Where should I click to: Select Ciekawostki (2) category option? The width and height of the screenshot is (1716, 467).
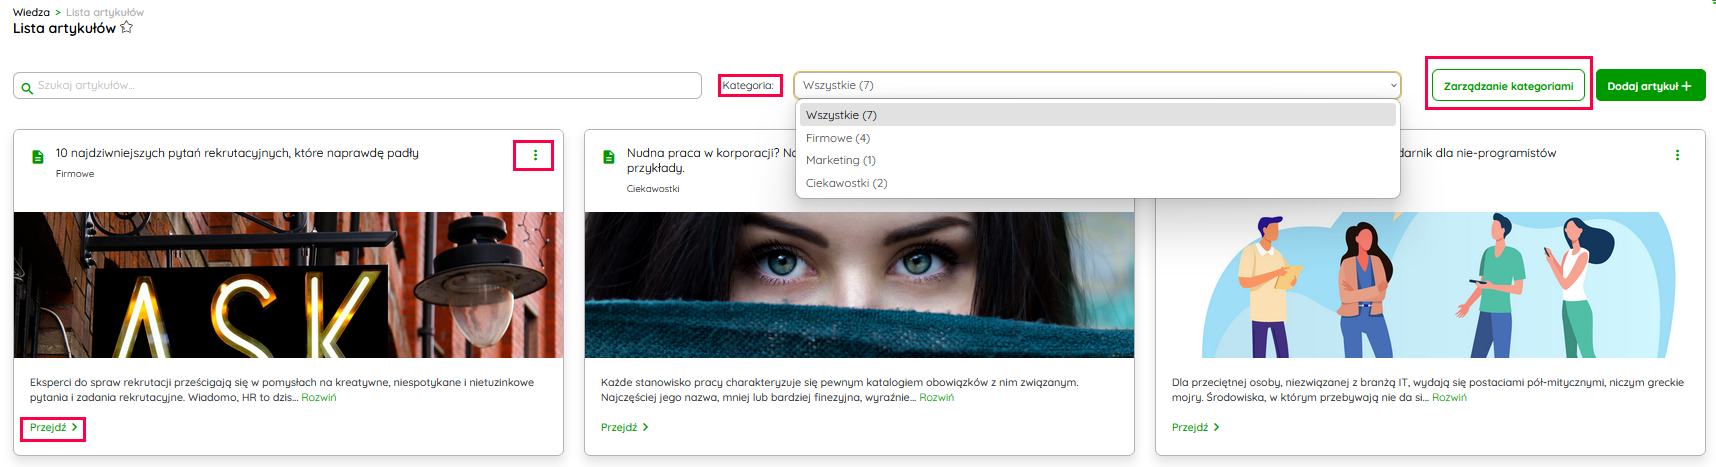(846, 183)
